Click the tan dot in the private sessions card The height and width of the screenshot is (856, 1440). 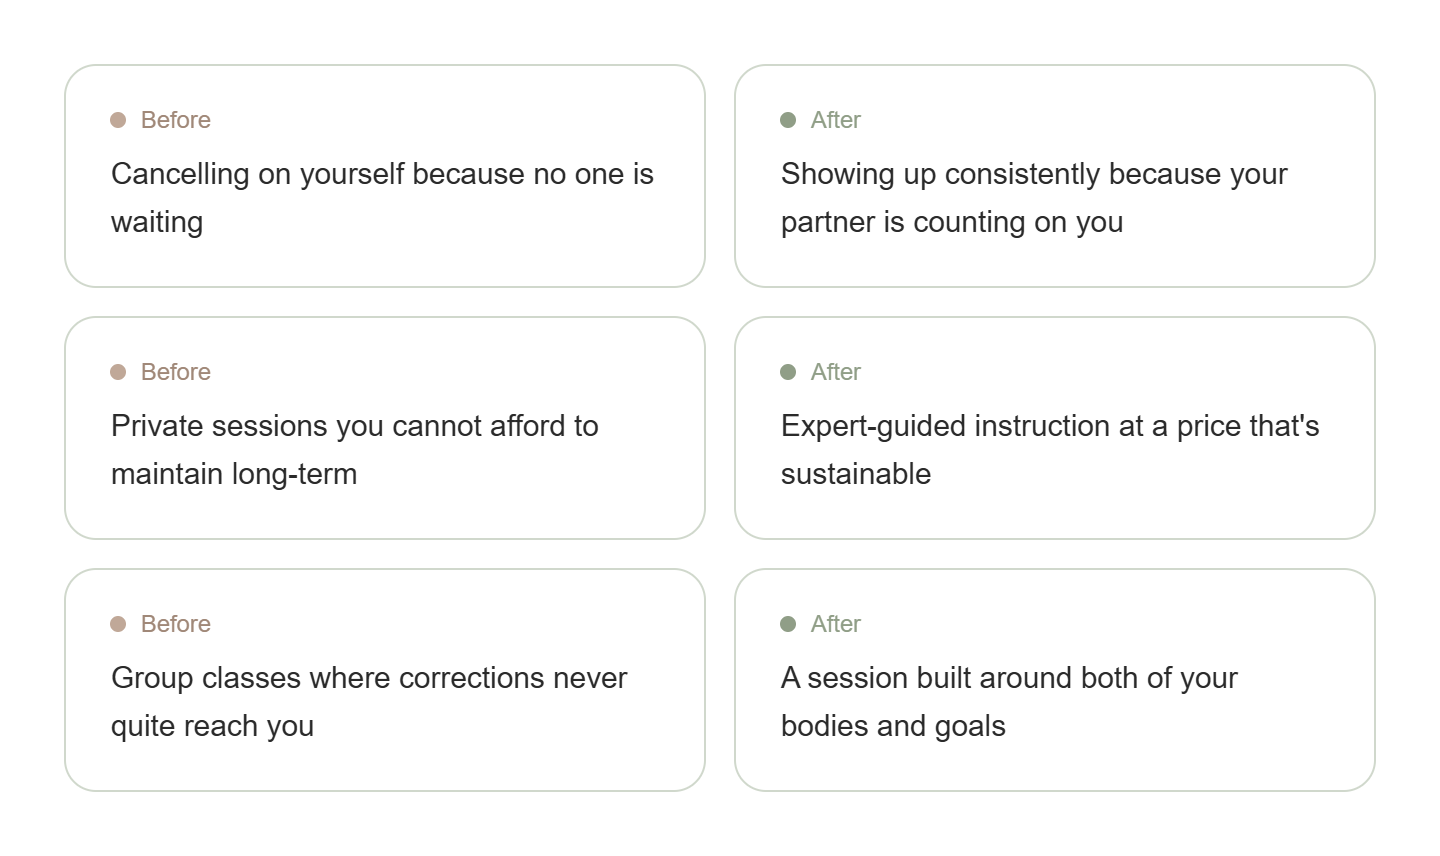click(x=118, y=372)
